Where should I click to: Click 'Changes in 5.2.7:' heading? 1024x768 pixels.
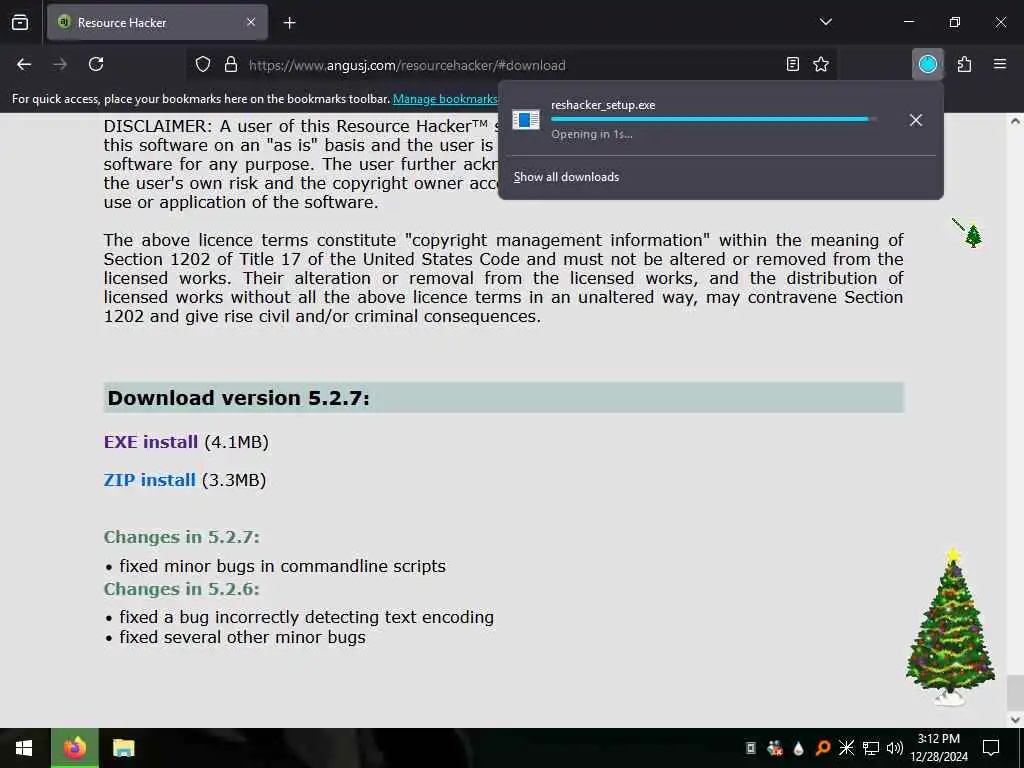[x=182, y=537]
